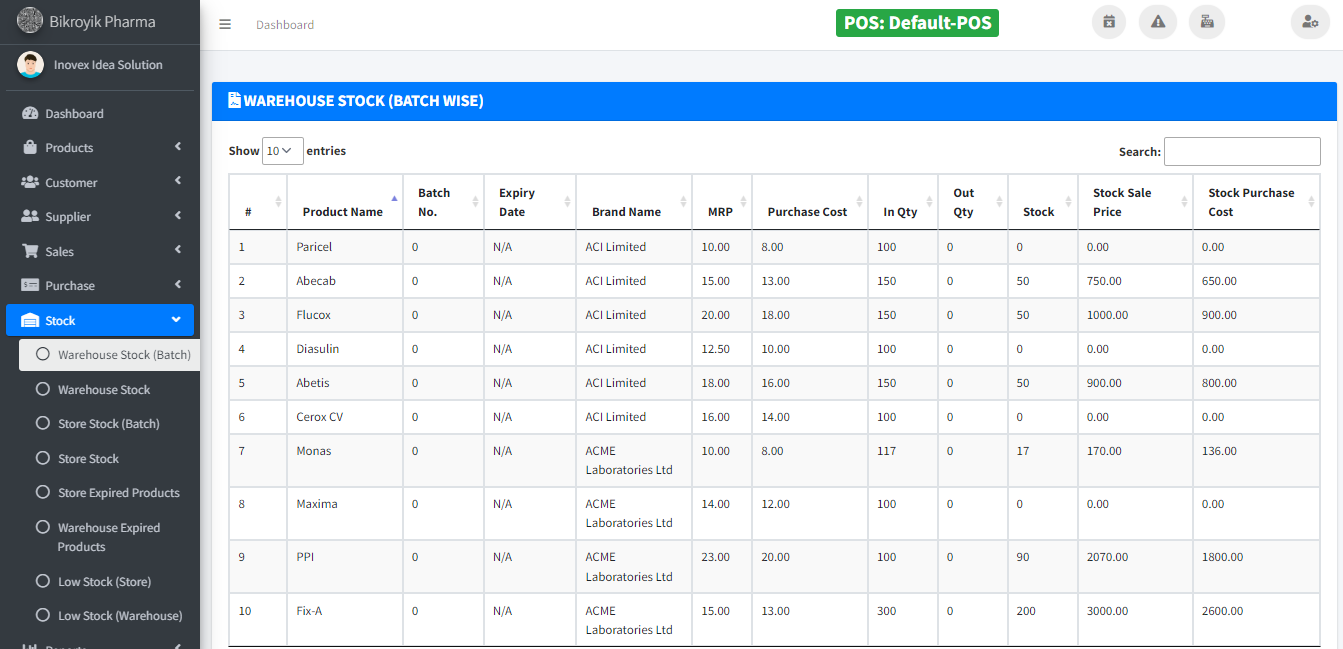Click the POS: Default-POS button
This screenshot has height=649, width=1343.
point(916,23)
